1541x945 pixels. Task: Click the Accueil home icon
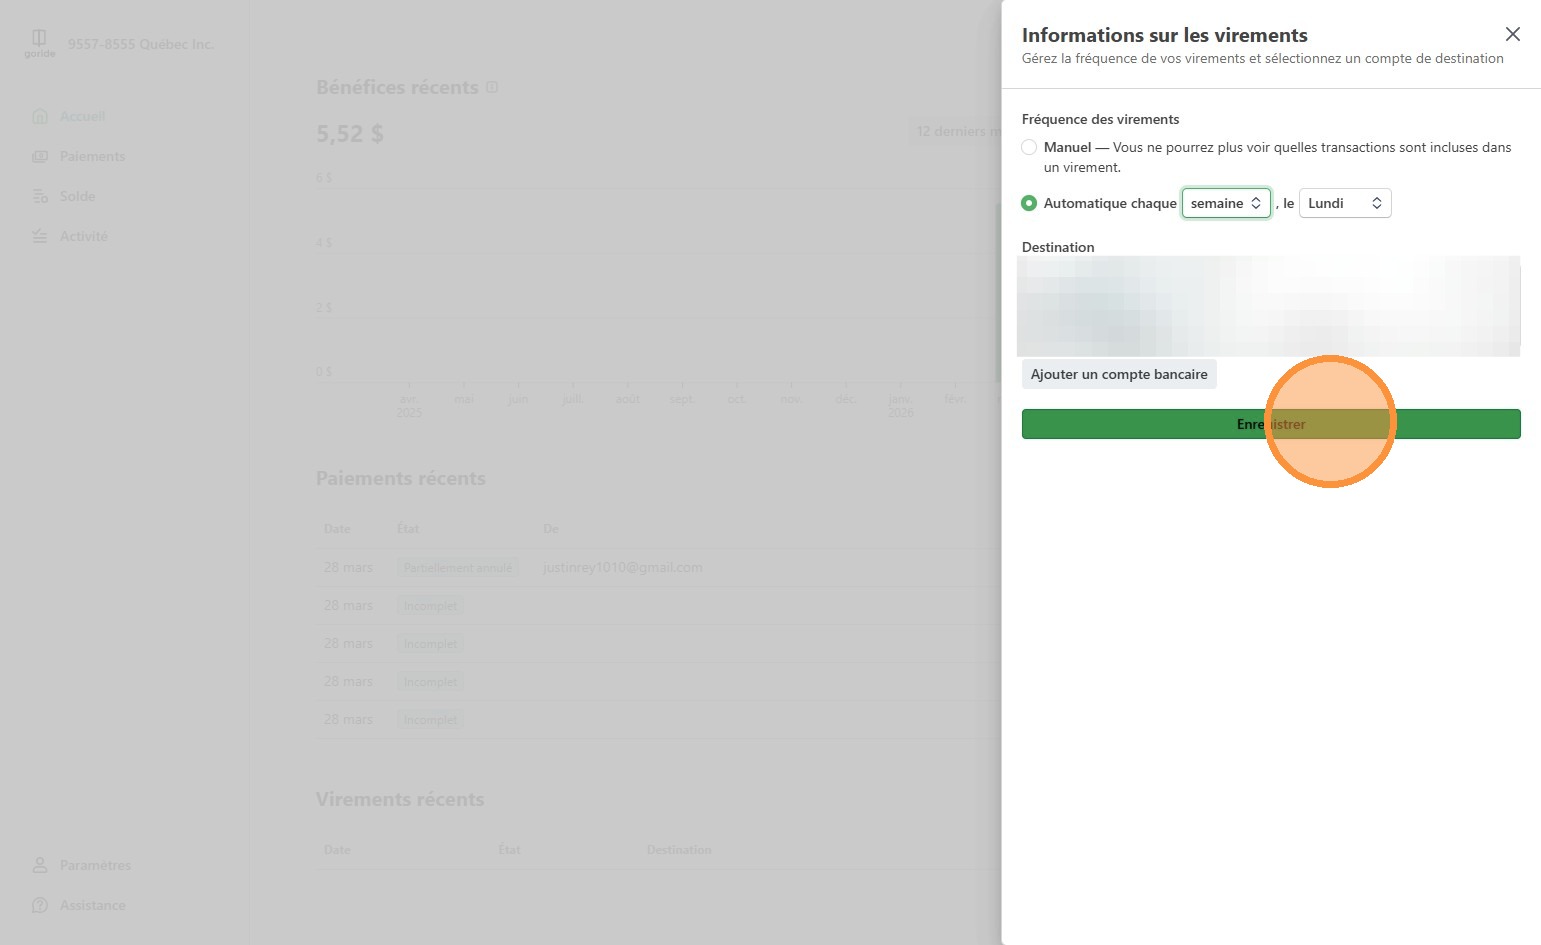[40, 116]
